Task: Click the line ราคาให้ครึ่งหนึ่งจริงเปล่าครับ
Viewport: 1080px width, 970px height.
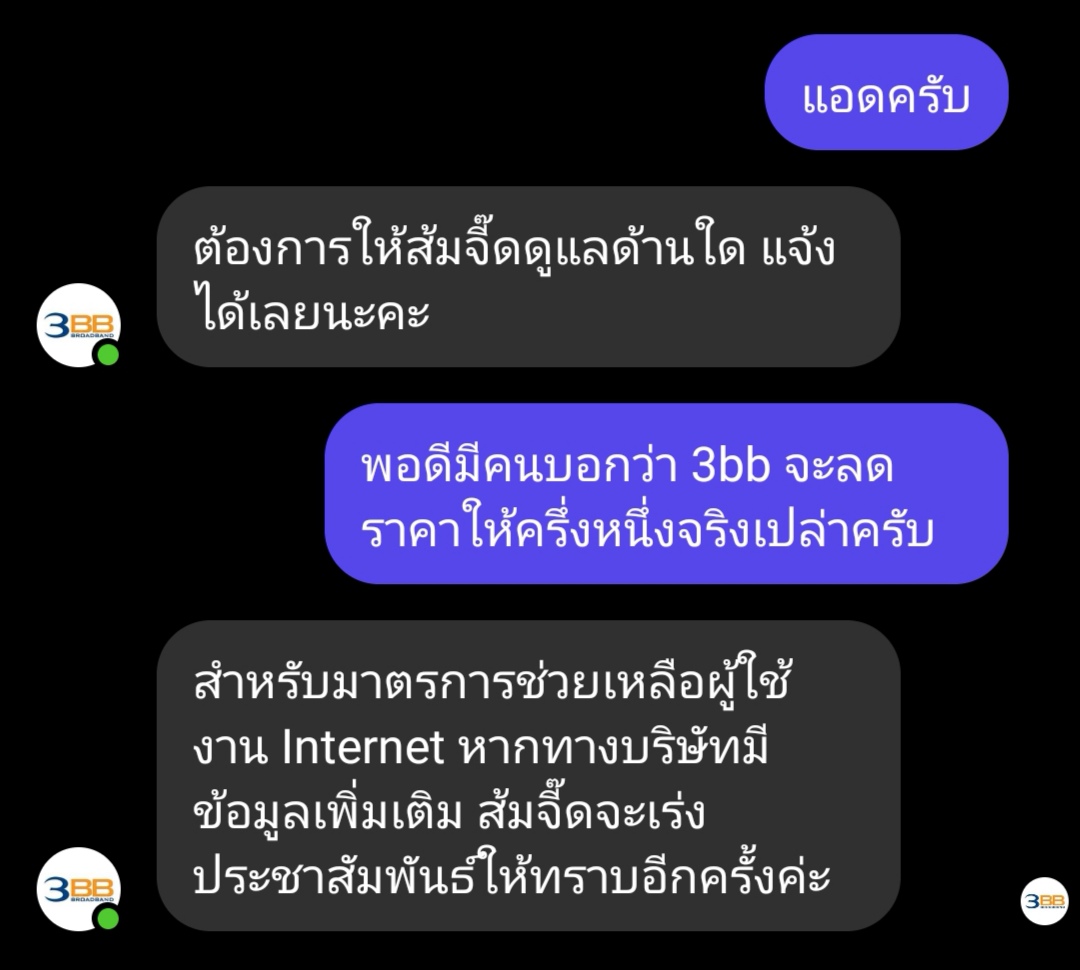Action: click(647, 530)
